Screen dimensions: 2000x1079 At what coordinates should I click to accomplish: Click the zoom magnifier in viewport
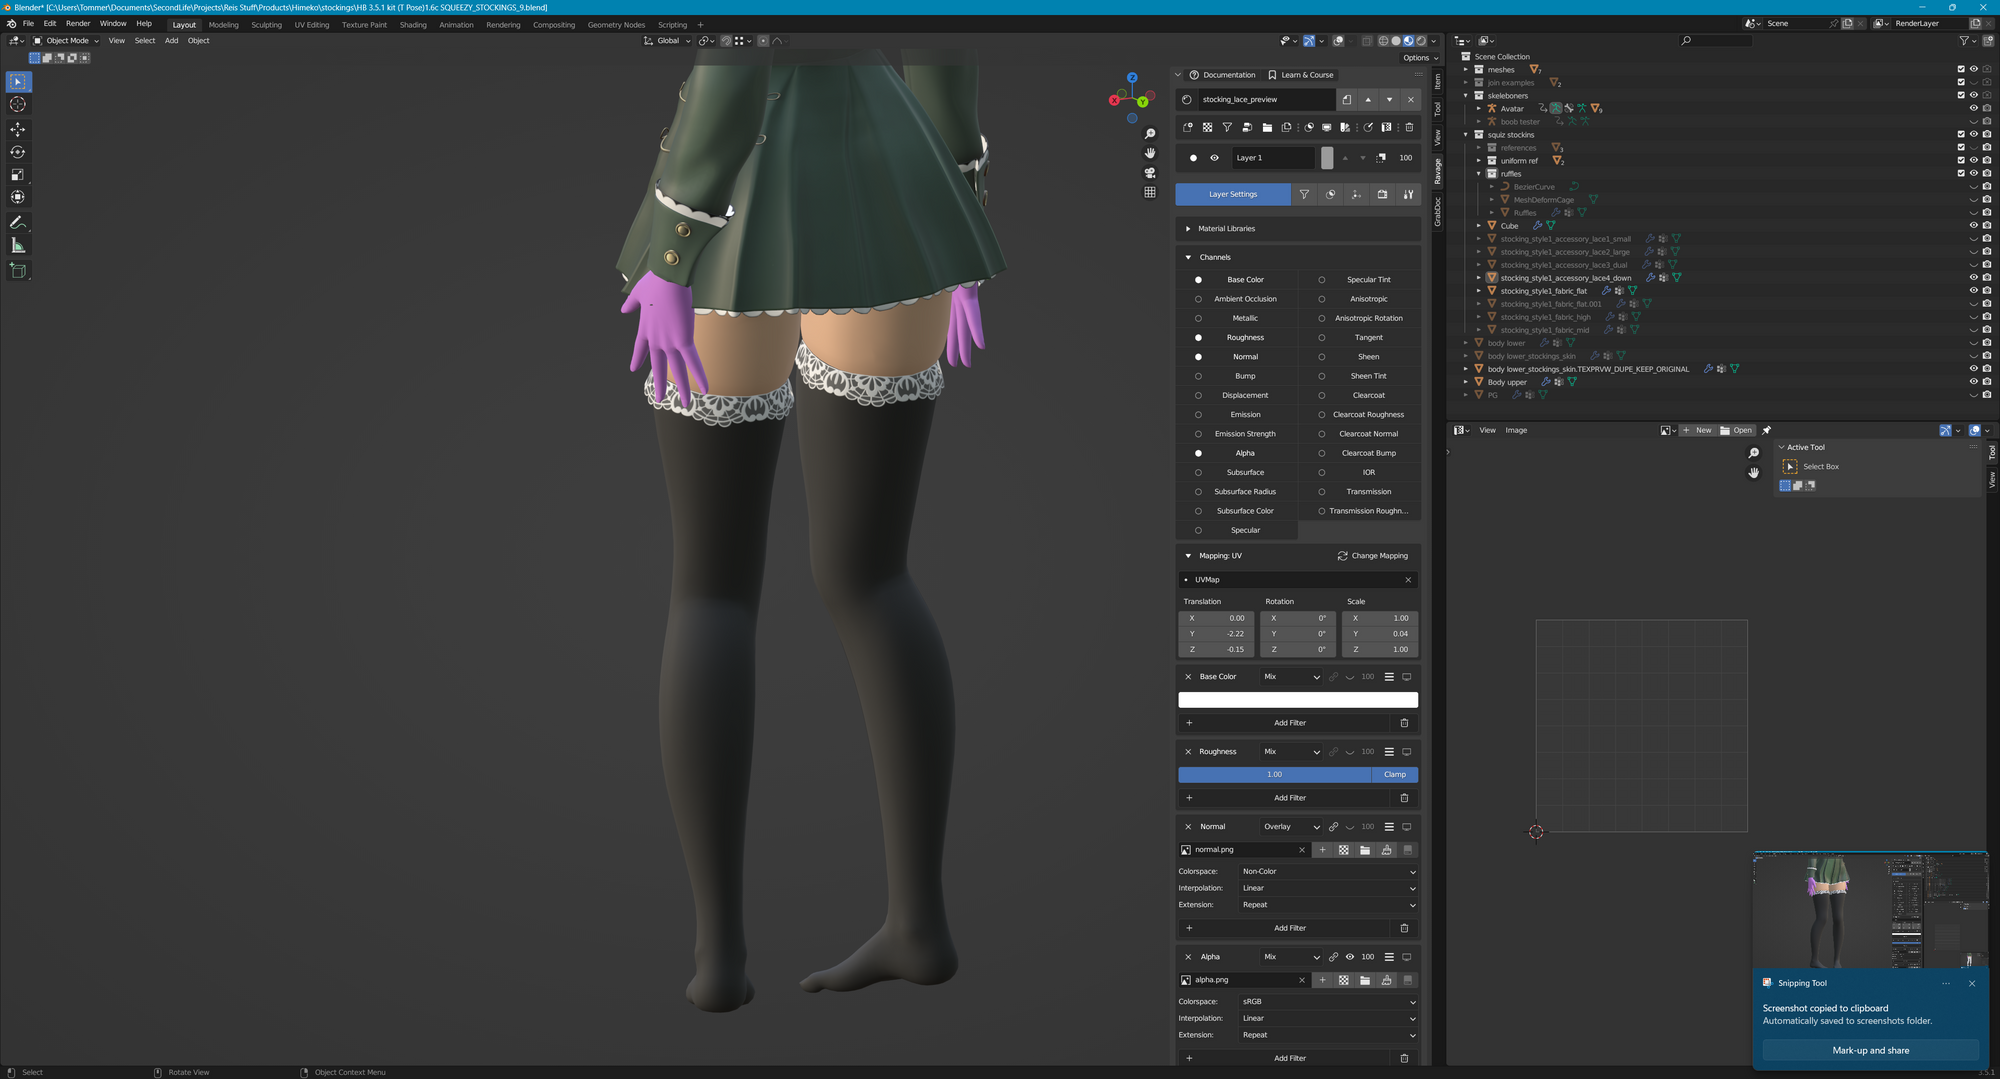tap(1150, 134)
